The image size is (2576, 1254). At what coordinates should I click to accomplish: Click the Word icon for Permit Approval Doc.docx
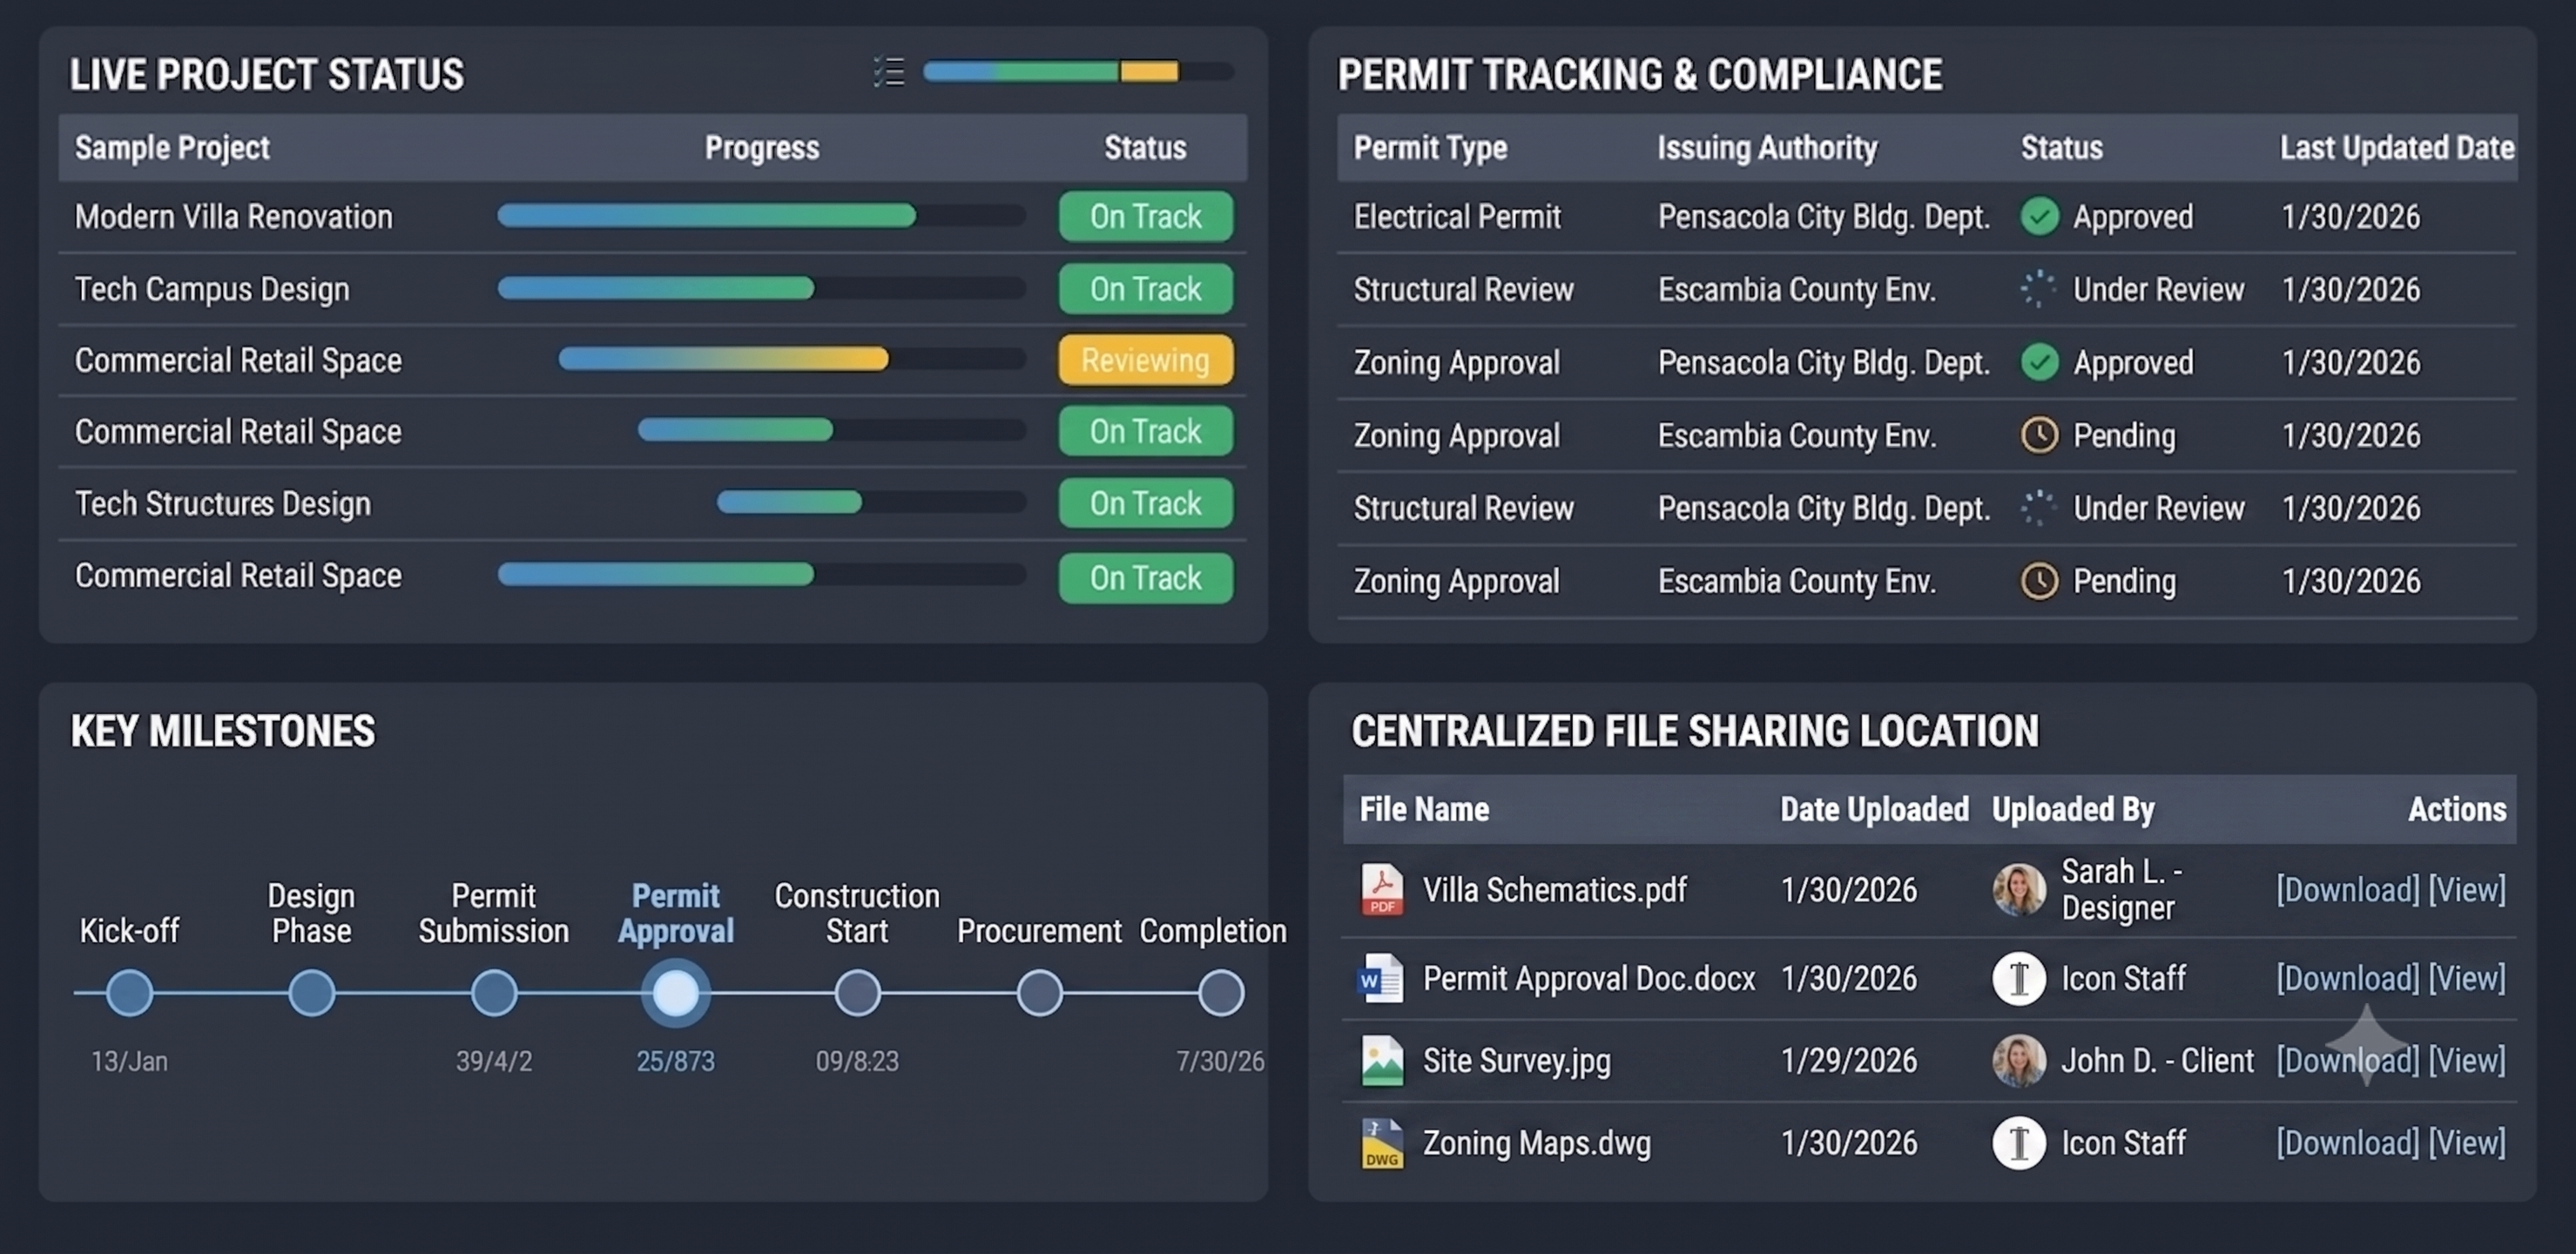click(1381, 978)
